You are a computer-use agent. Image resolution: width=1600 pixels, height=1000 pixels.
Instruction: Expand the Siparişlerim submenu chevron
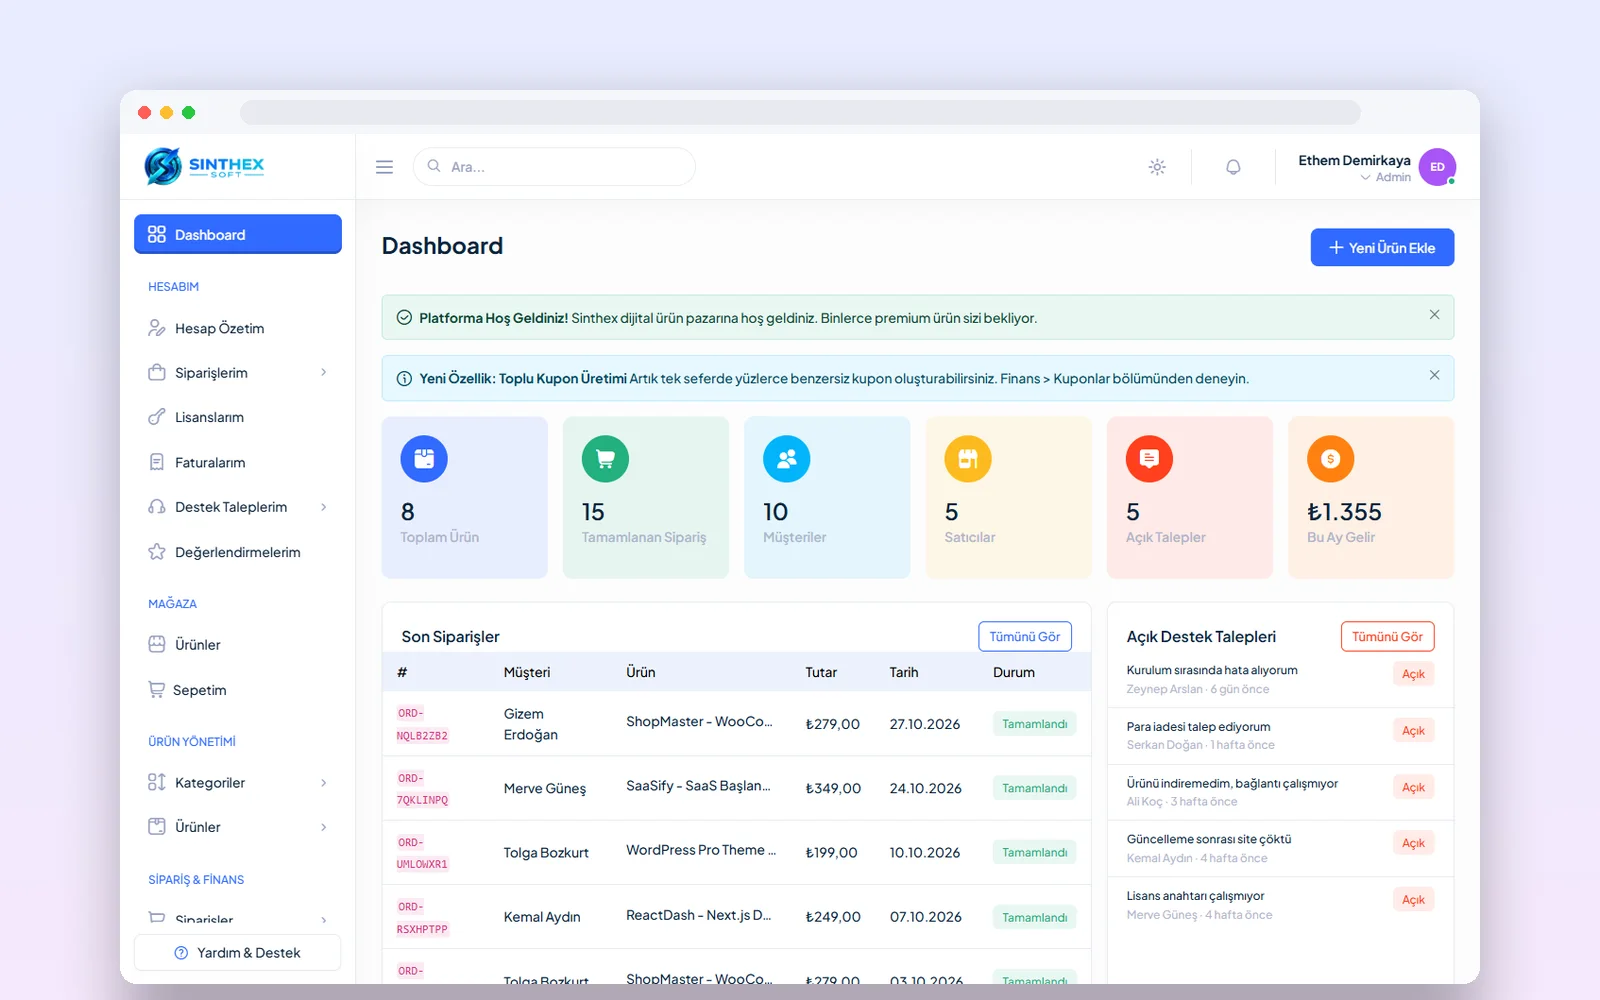pyautogui.click(x=323, y=372)
